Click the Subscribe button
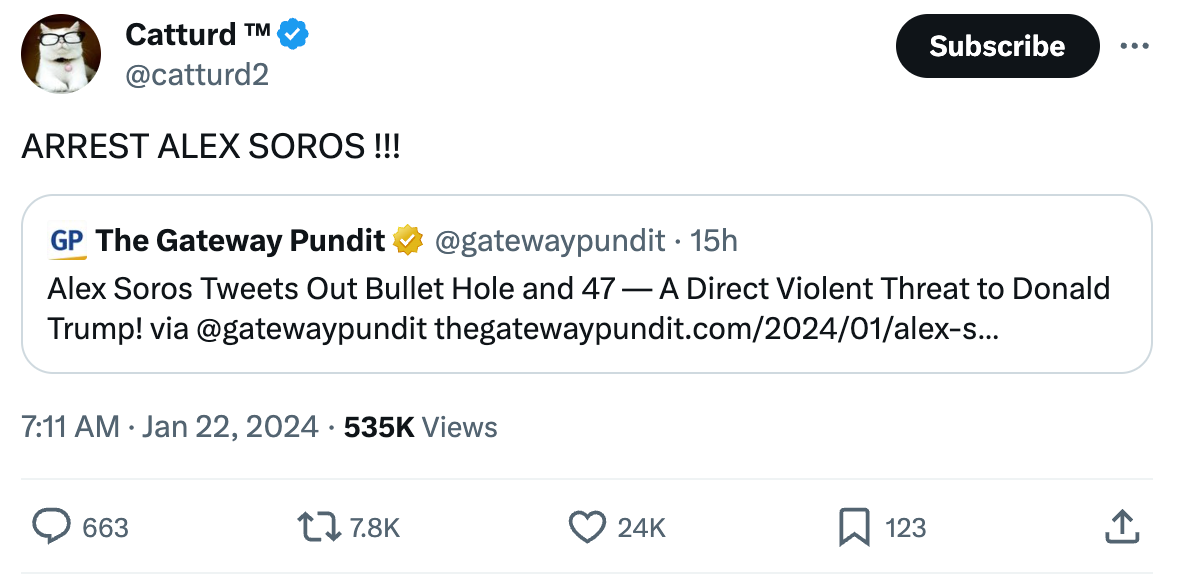 [x=996, y=45]
